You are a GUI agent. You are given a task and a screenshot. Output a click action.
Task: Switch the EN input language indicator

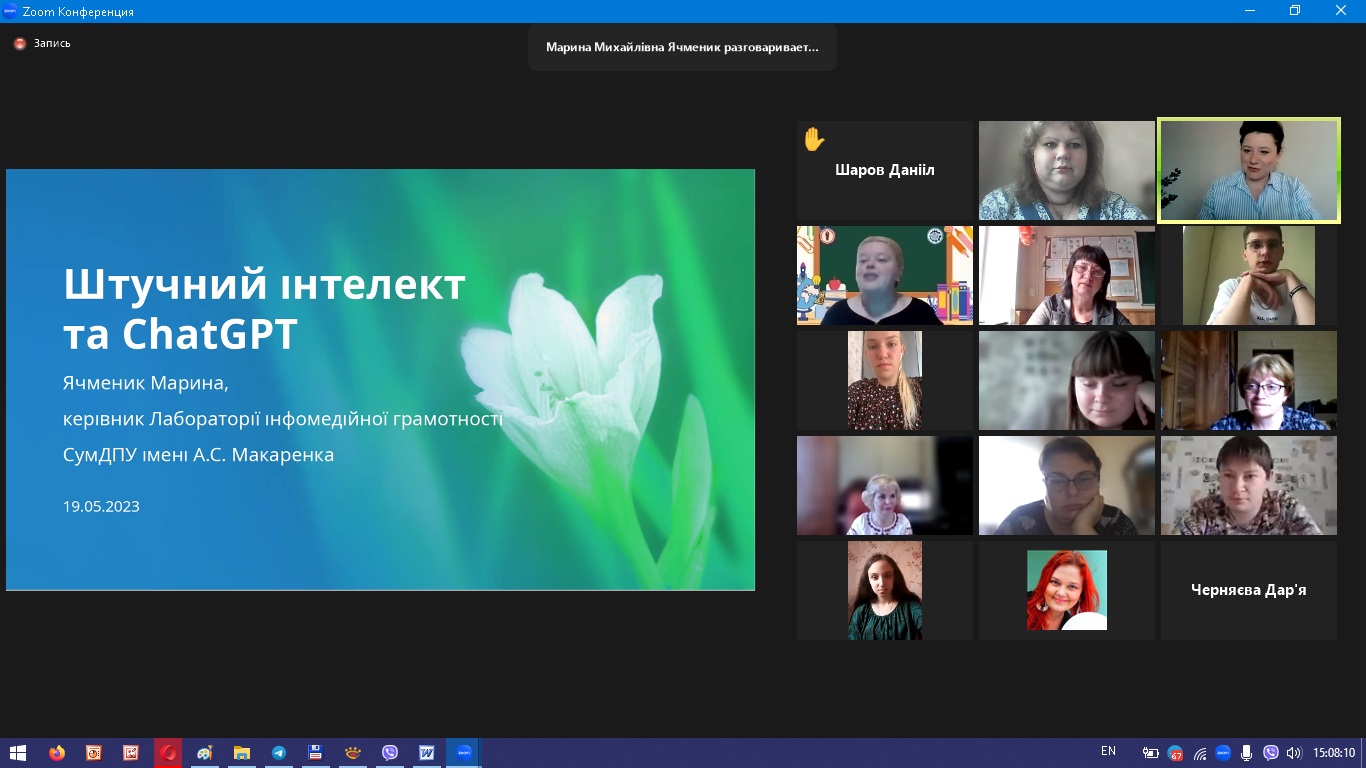(1108, 751)
